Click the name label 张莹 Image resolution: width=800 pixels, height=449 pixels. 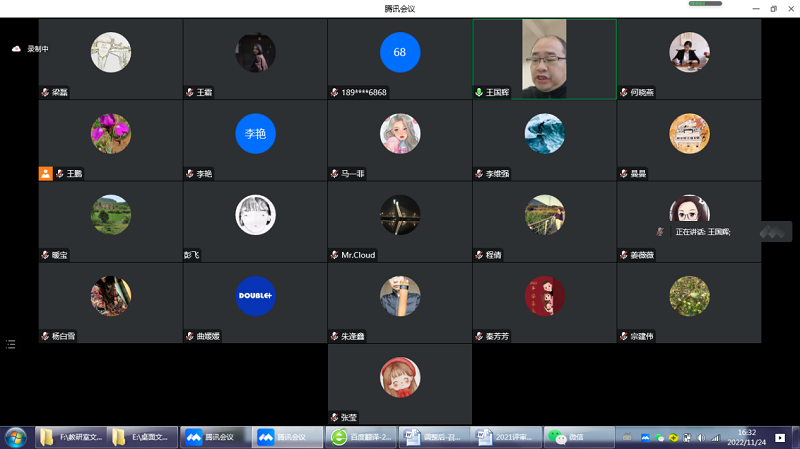[347, 417]
